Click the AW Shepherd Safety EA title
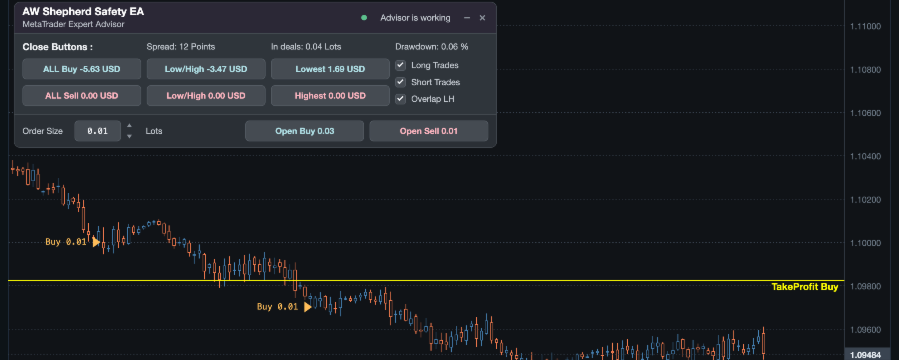The height and width of the screenshot is (360, 899). tap(83, 11)
